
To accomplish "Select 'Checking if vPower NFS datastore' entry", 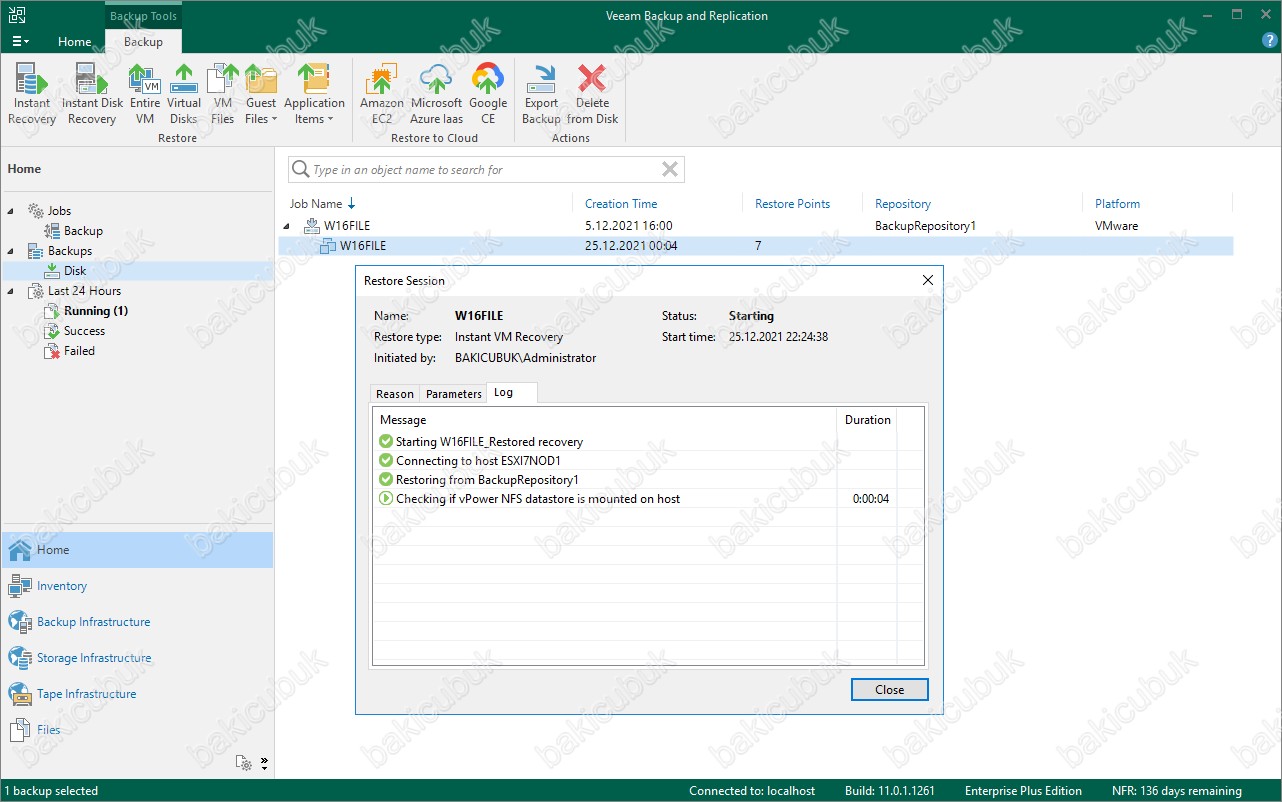I will tap(538, 499).
